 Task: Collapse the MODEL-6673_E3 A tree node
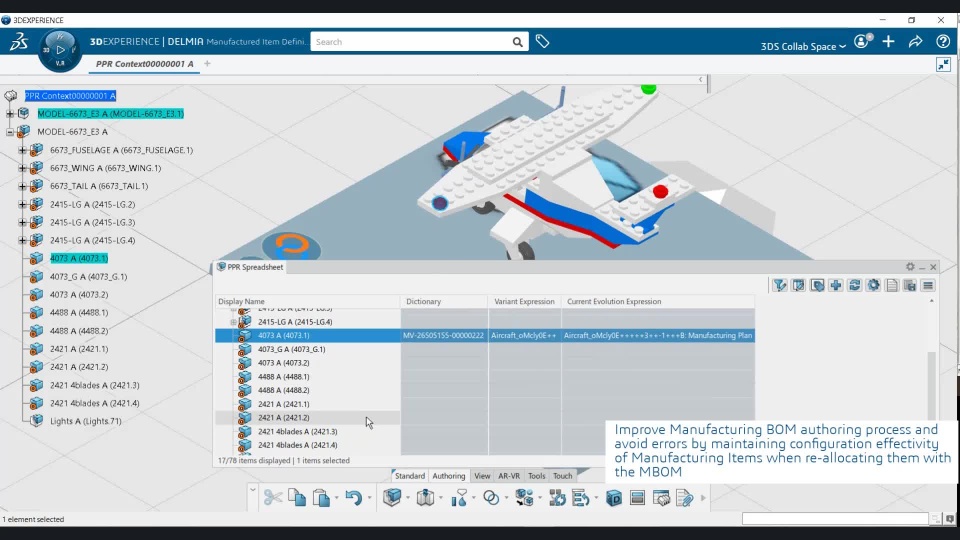click(10, 132)
